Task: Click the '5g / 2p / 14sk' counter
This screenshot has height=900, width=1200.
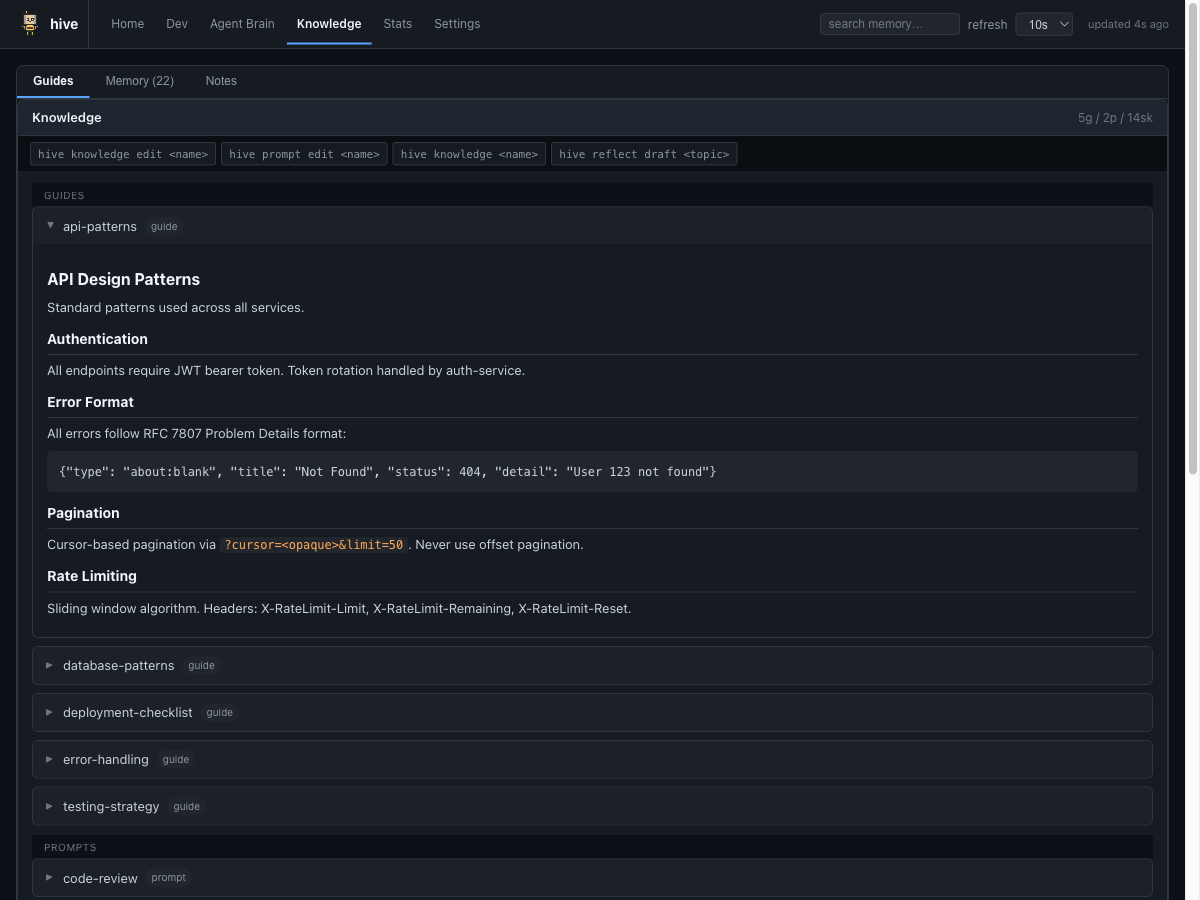Action: [x=1115, y=117]
